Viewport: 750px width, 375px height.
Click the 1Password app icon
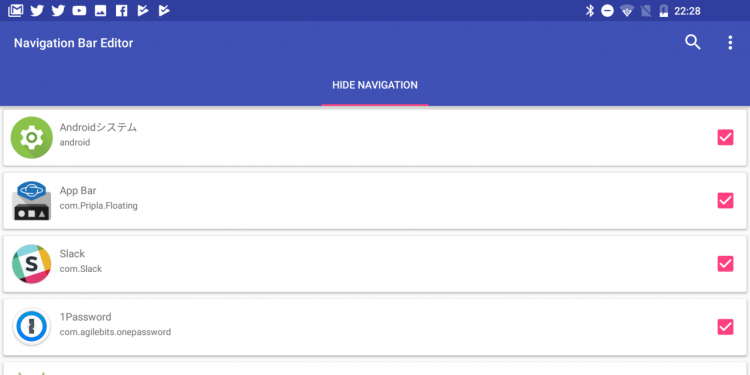pyautogui.click(x=32, y=327)
